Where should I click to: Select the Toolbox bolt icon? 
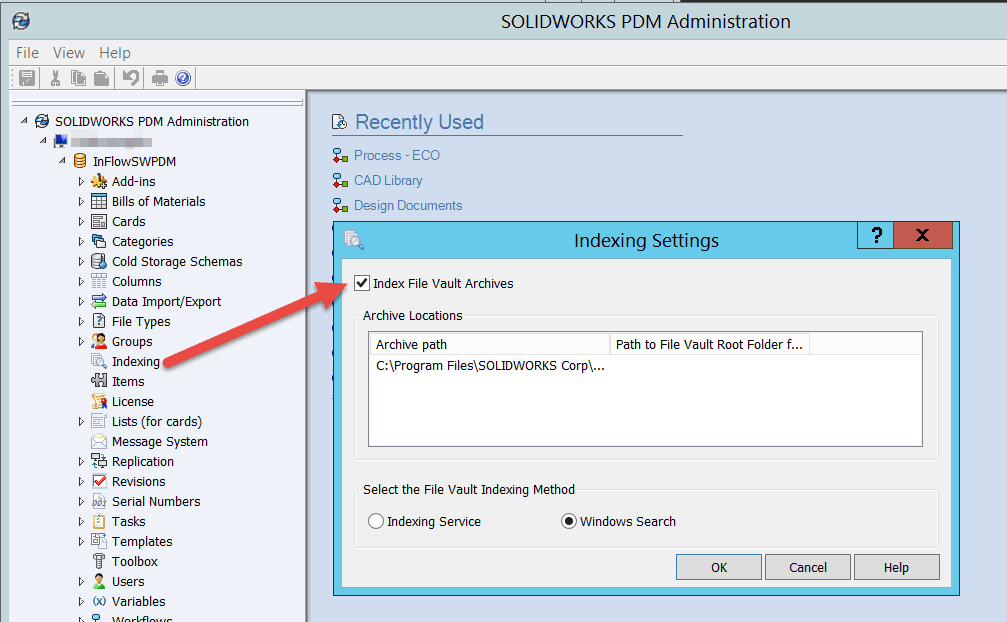(99, 561)
